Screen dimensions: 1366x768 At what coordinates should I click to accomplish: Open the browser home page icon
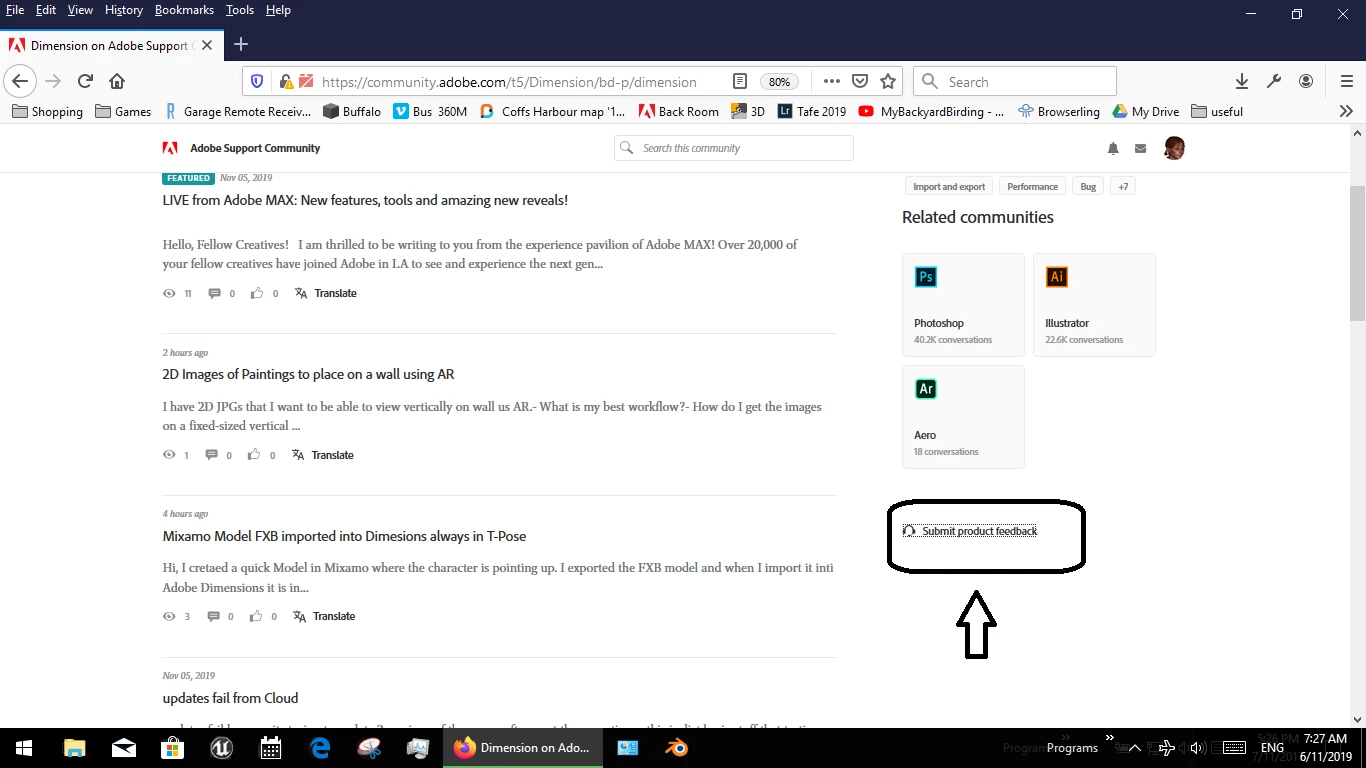pyautogui.click(x=117, y=82)
